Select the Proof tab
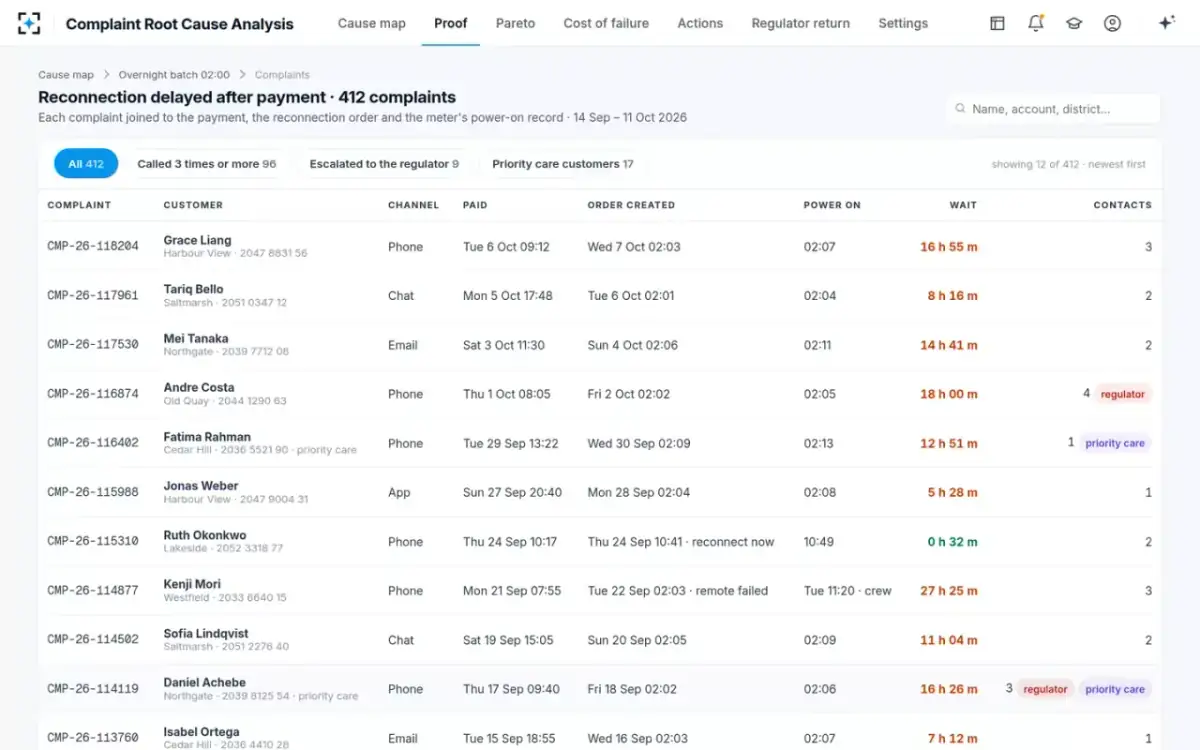 pos(450,23)
